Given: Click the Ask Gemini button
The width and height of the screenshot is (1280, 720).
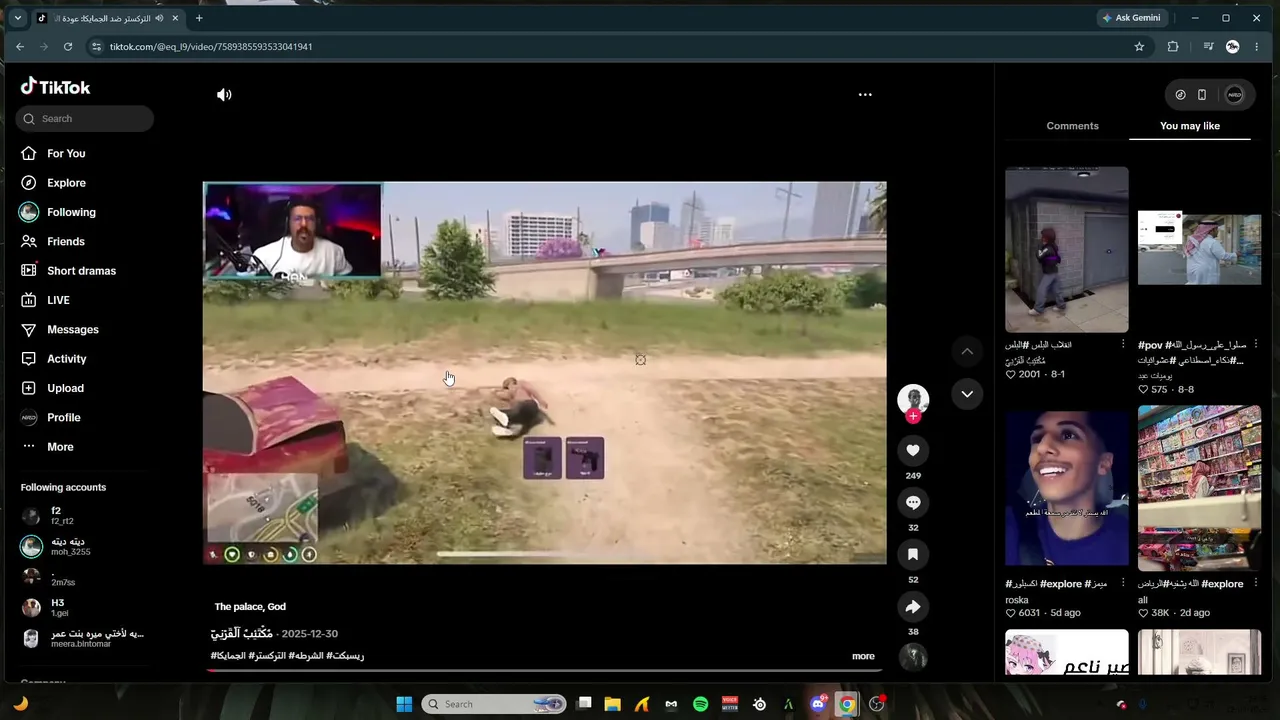Looking at the screenshot, I should tap(1131, 18).
